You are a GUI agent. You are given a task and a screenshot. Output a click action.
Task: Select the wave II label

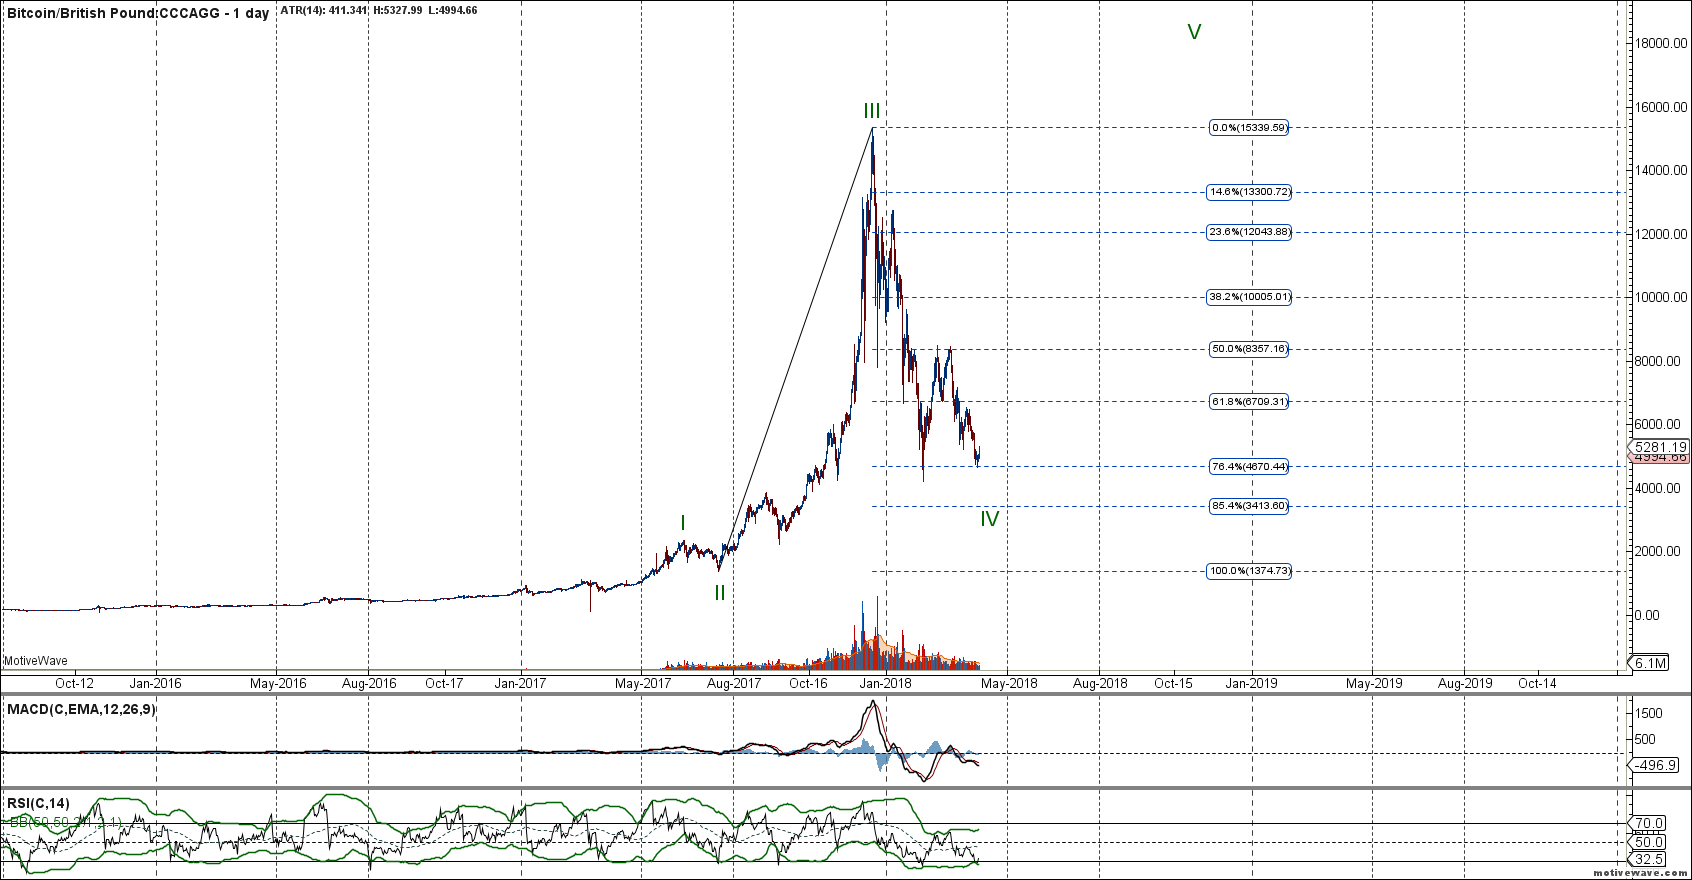click(719, 593)
